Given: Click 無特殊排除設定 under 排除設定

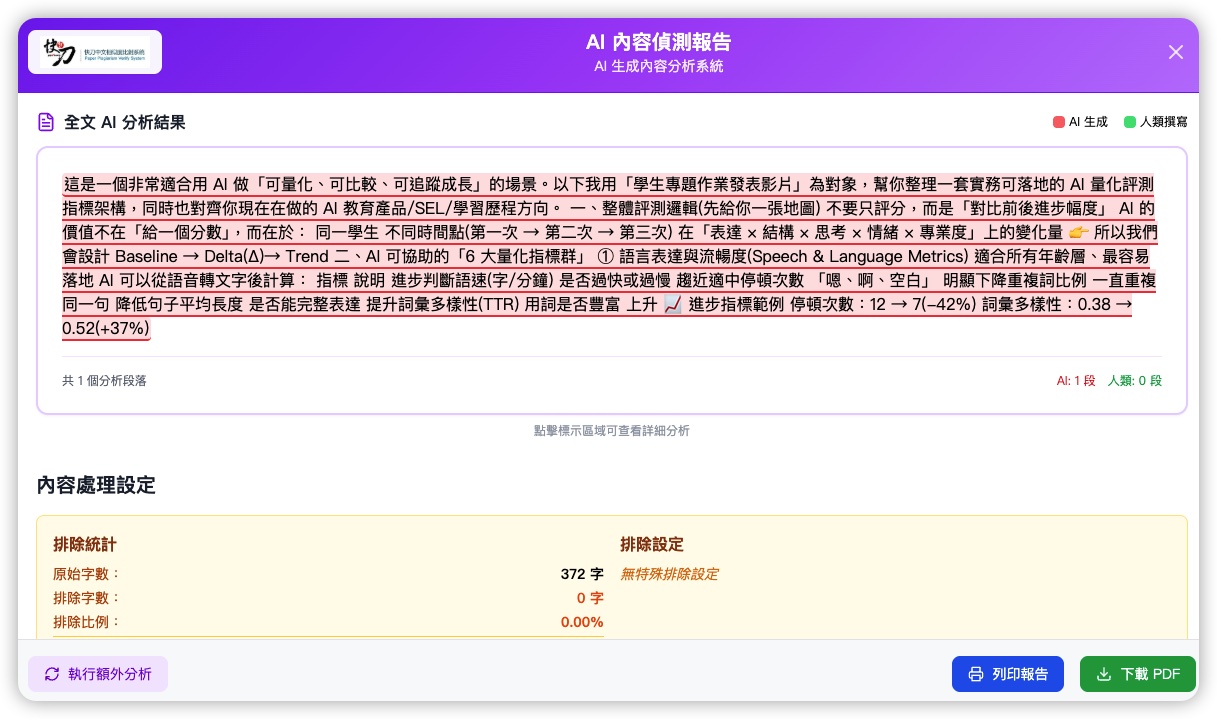Looking at the screenshot, I should coord(669,574).
